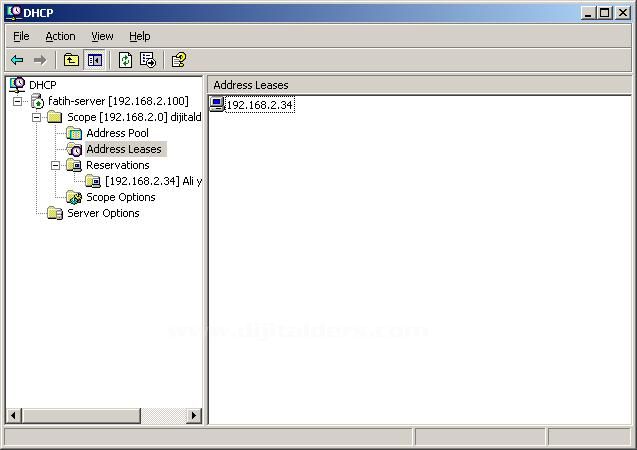Click the Back arrow toolbar icon

click(17, 60)
